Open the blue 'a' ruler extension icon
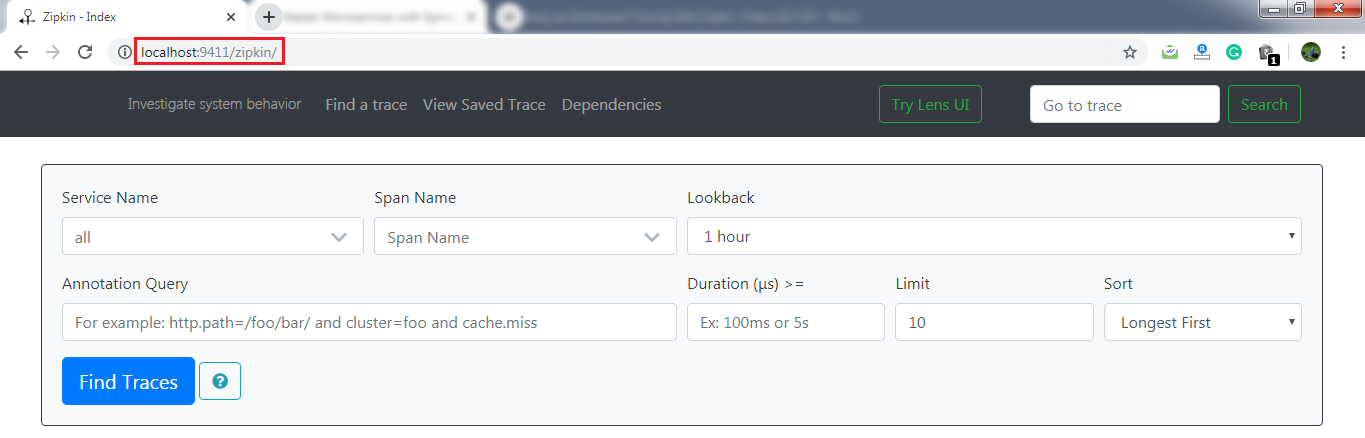Image resolution: width=1365 pixels, height=438 pixels. coord(1202,52)
